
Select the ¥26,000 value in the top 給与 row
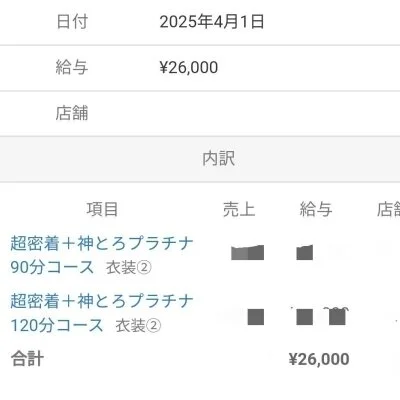(x=189, y=67)
